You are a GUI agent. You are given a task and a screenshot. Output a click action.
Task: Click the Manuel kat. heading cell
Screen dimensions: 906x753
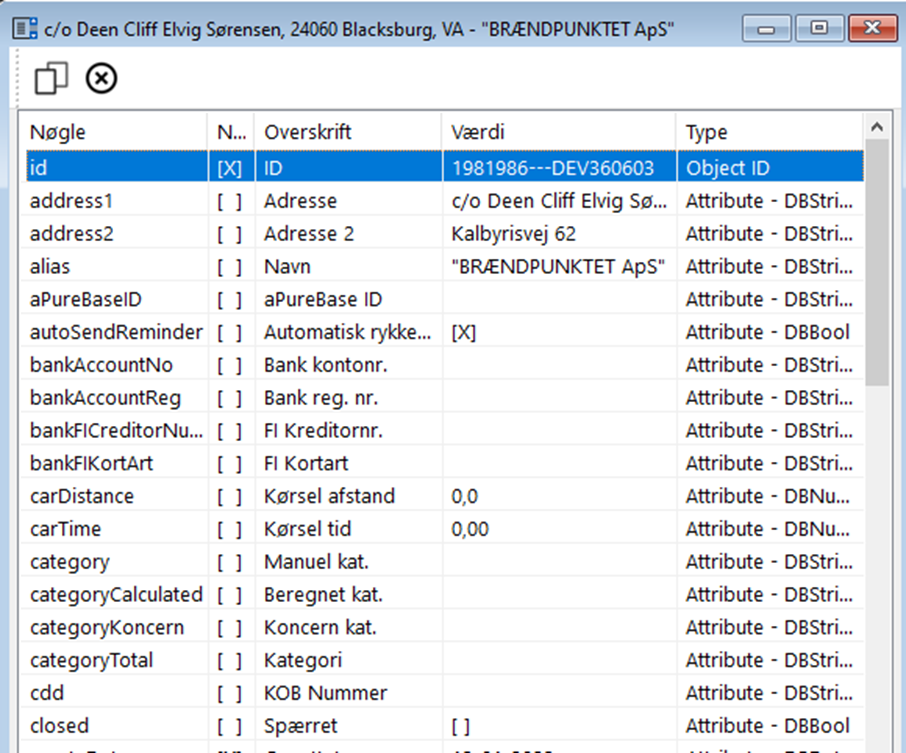point(348,562)
